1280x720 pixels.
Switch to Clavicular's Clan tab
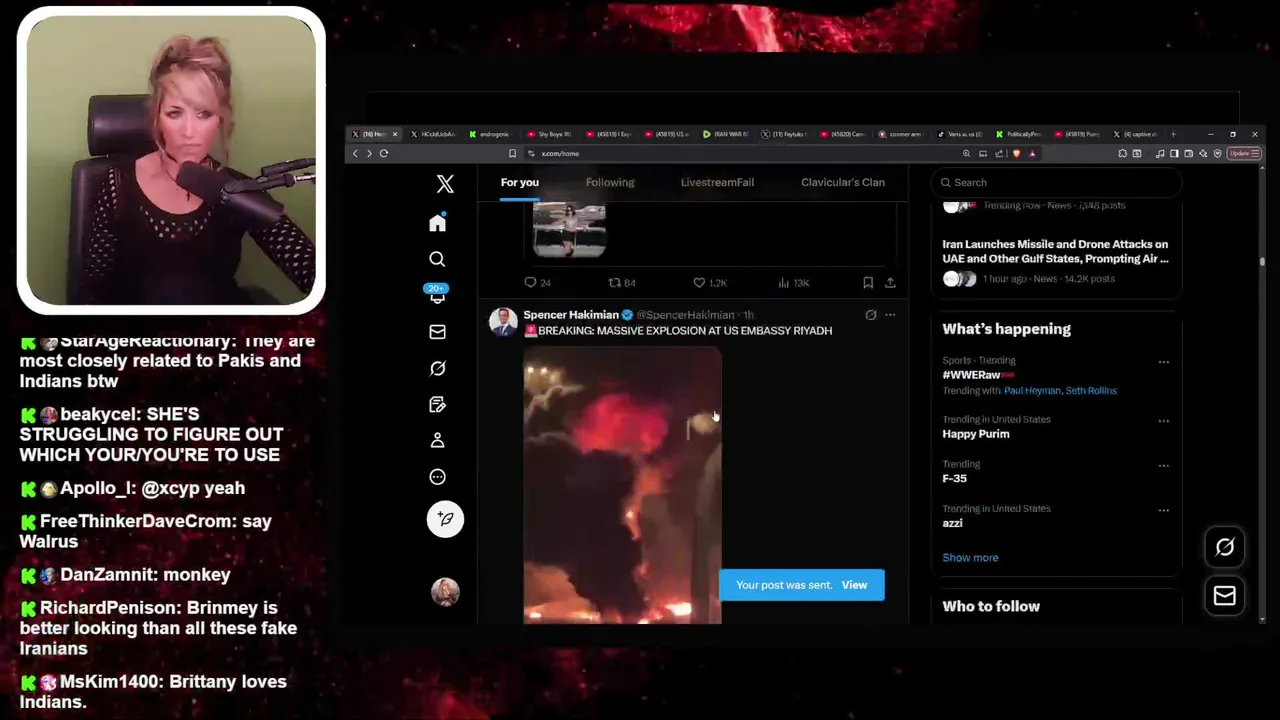pyautogui.click(x=843, y=182)
